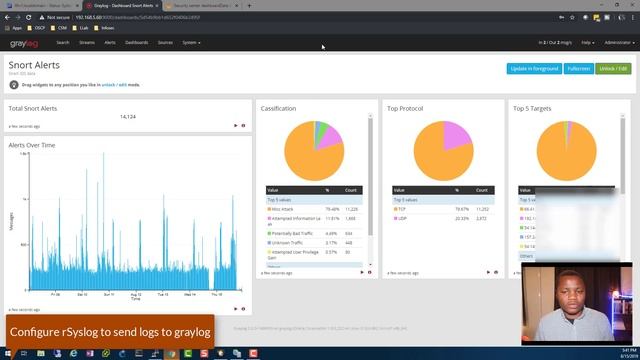Click the Unknown Traffic row
640x360 pixels.
(x=314, y=243)
